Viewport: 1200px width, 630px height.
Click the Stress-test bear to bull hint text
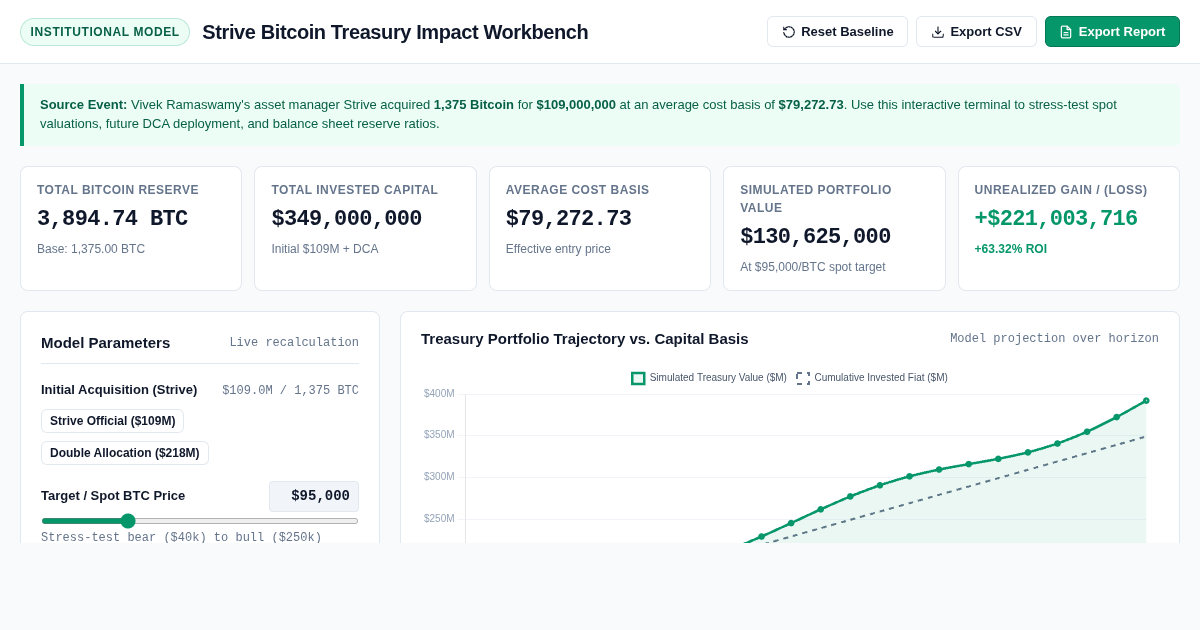click(182, 537)
